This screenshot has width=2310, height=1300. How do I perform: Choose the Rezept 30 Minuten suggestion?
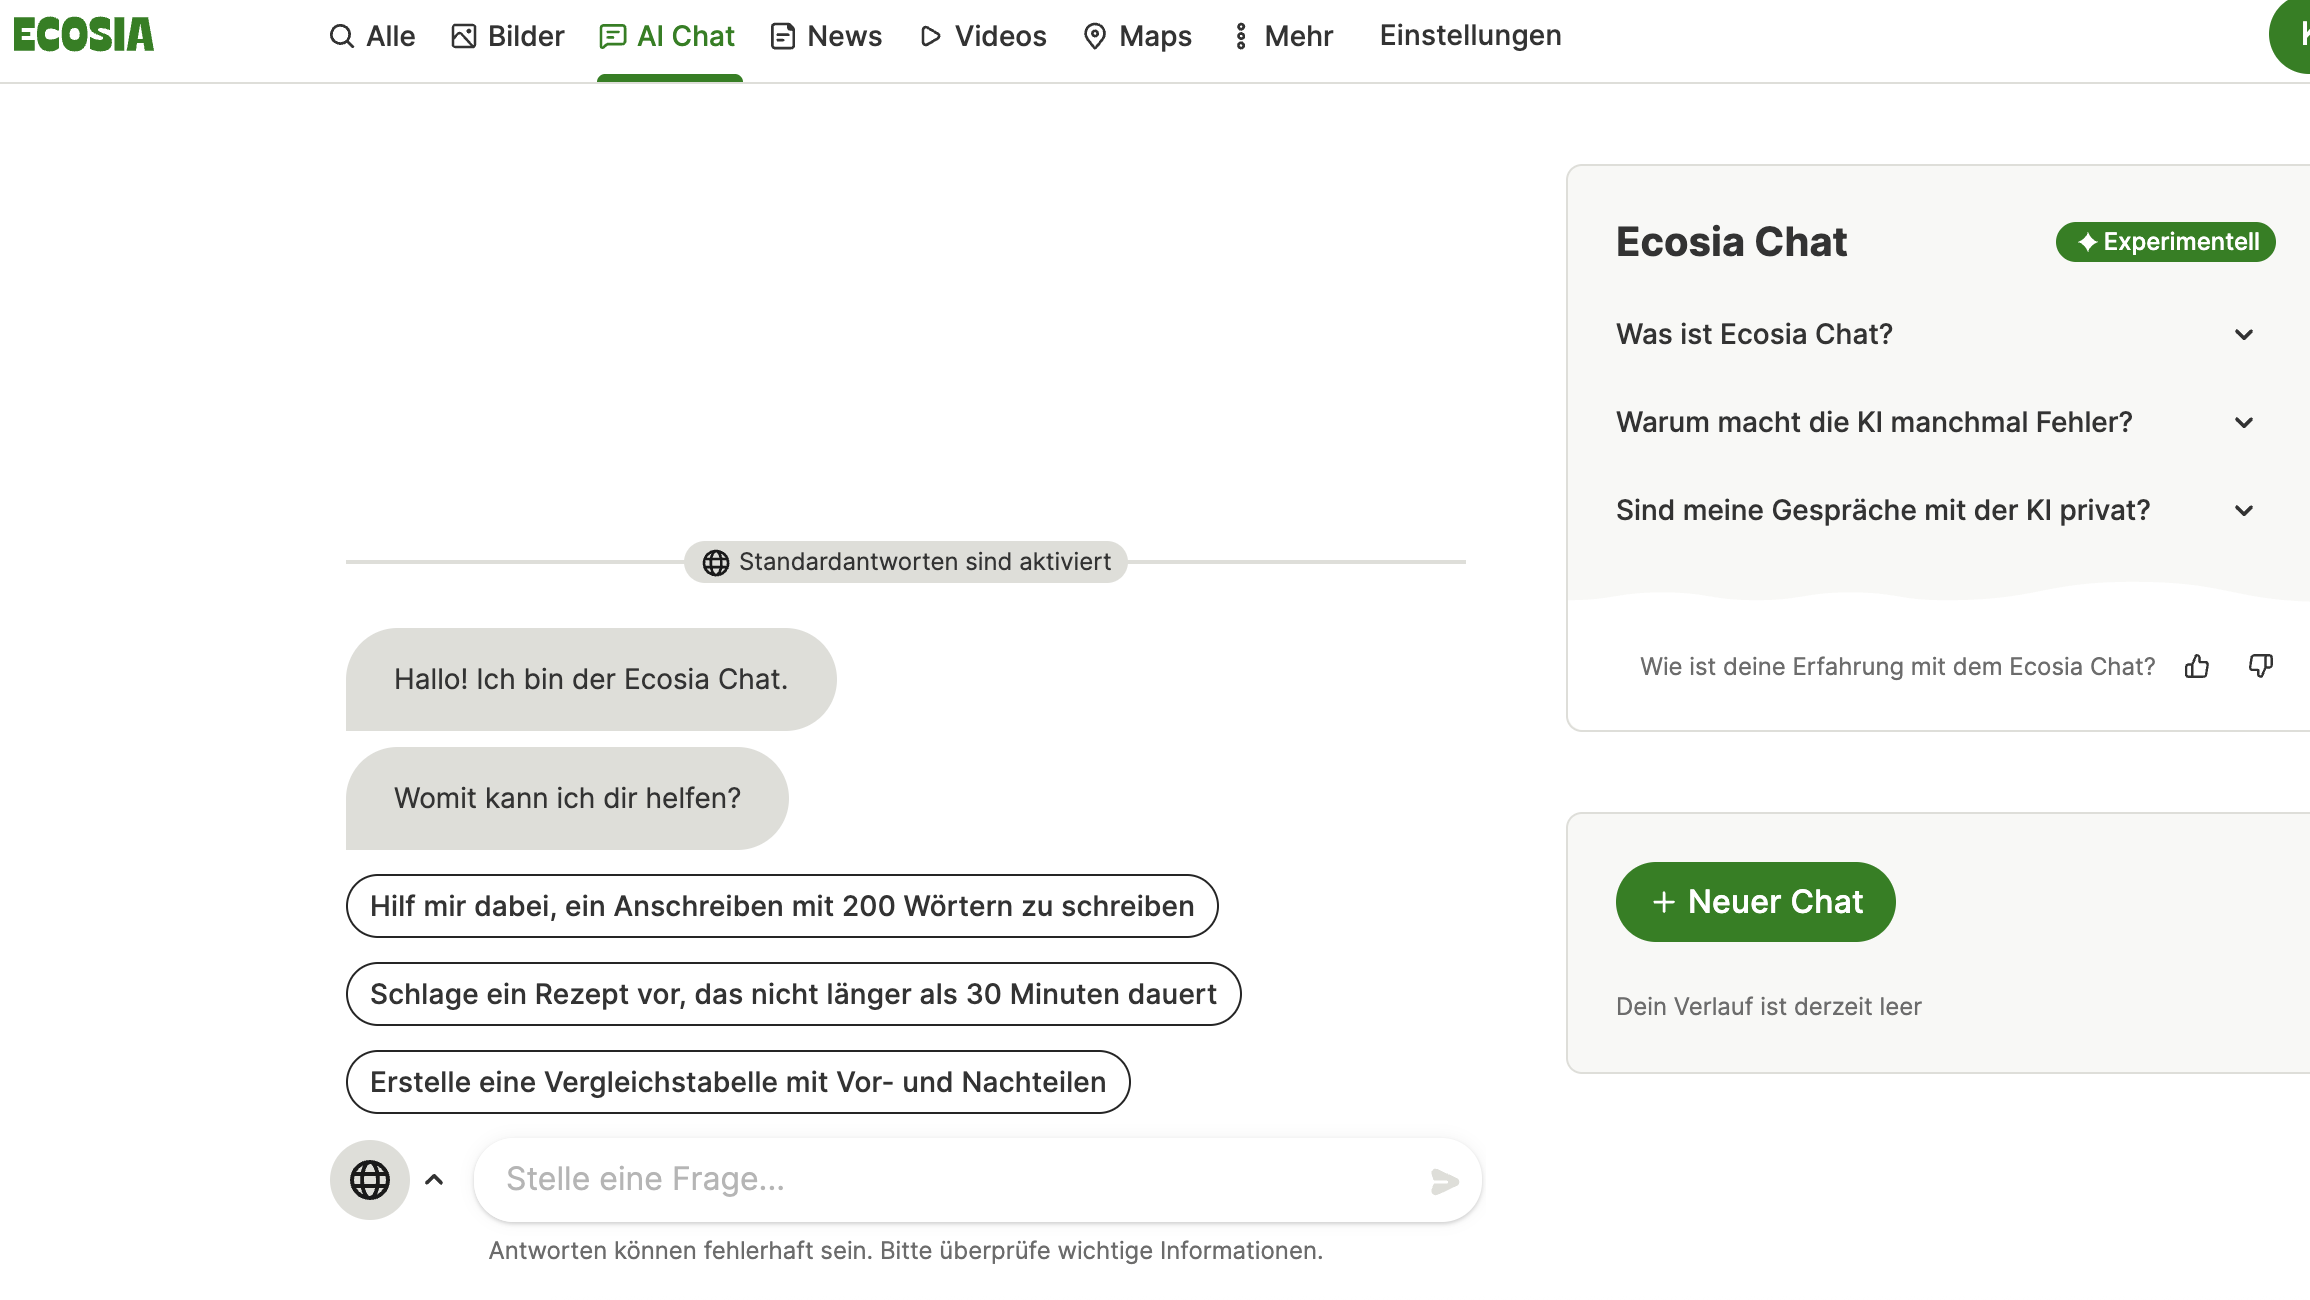click(x=794, y=994)
